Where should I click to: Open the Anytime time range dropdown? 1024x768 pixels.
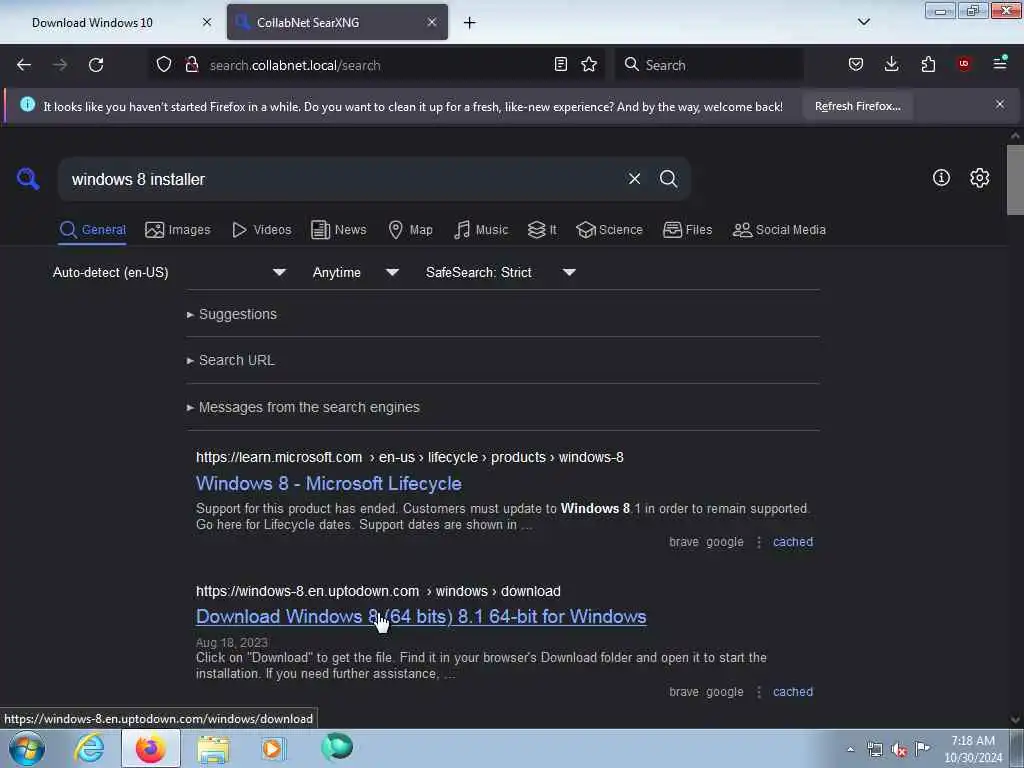click(x=355, y=272)
